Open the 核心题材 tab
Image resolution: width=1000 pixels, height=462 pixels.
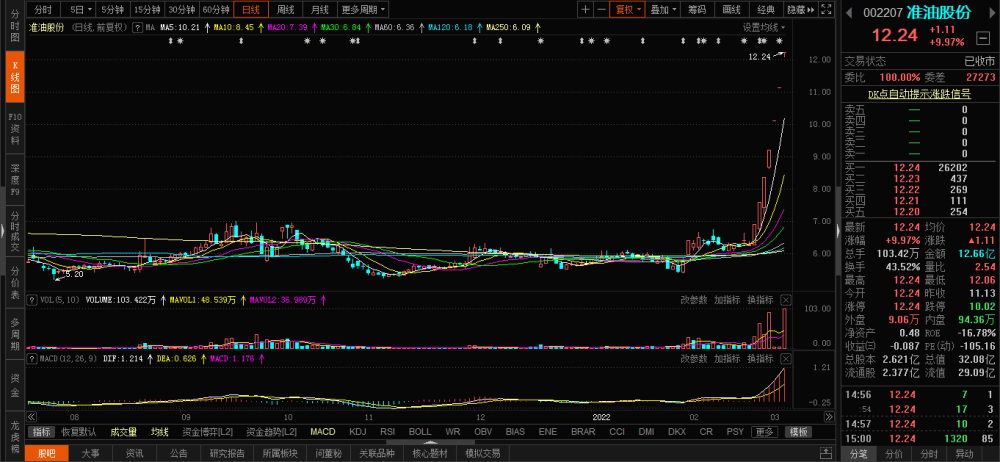pyautogui.click(x=430, y=454)
